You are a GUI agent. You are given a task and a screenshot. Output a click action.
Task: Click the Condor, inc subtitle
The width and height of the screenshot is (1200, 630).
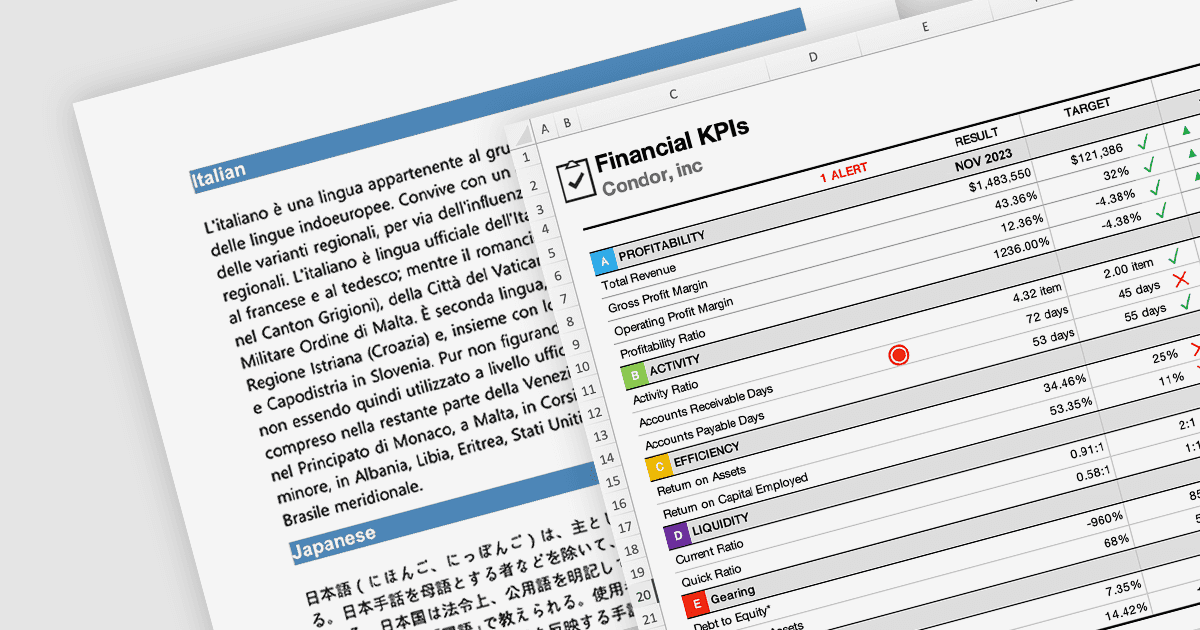coord(652,178)
